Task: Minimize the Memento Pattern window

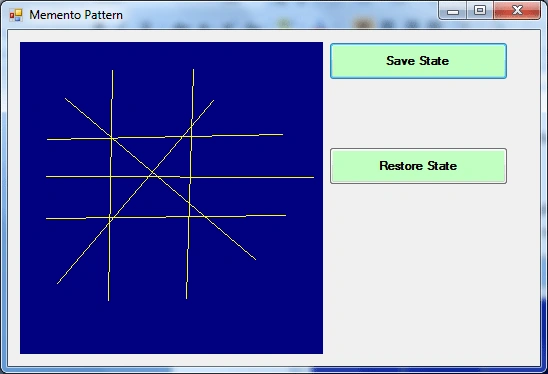Action: coord(453,11)
